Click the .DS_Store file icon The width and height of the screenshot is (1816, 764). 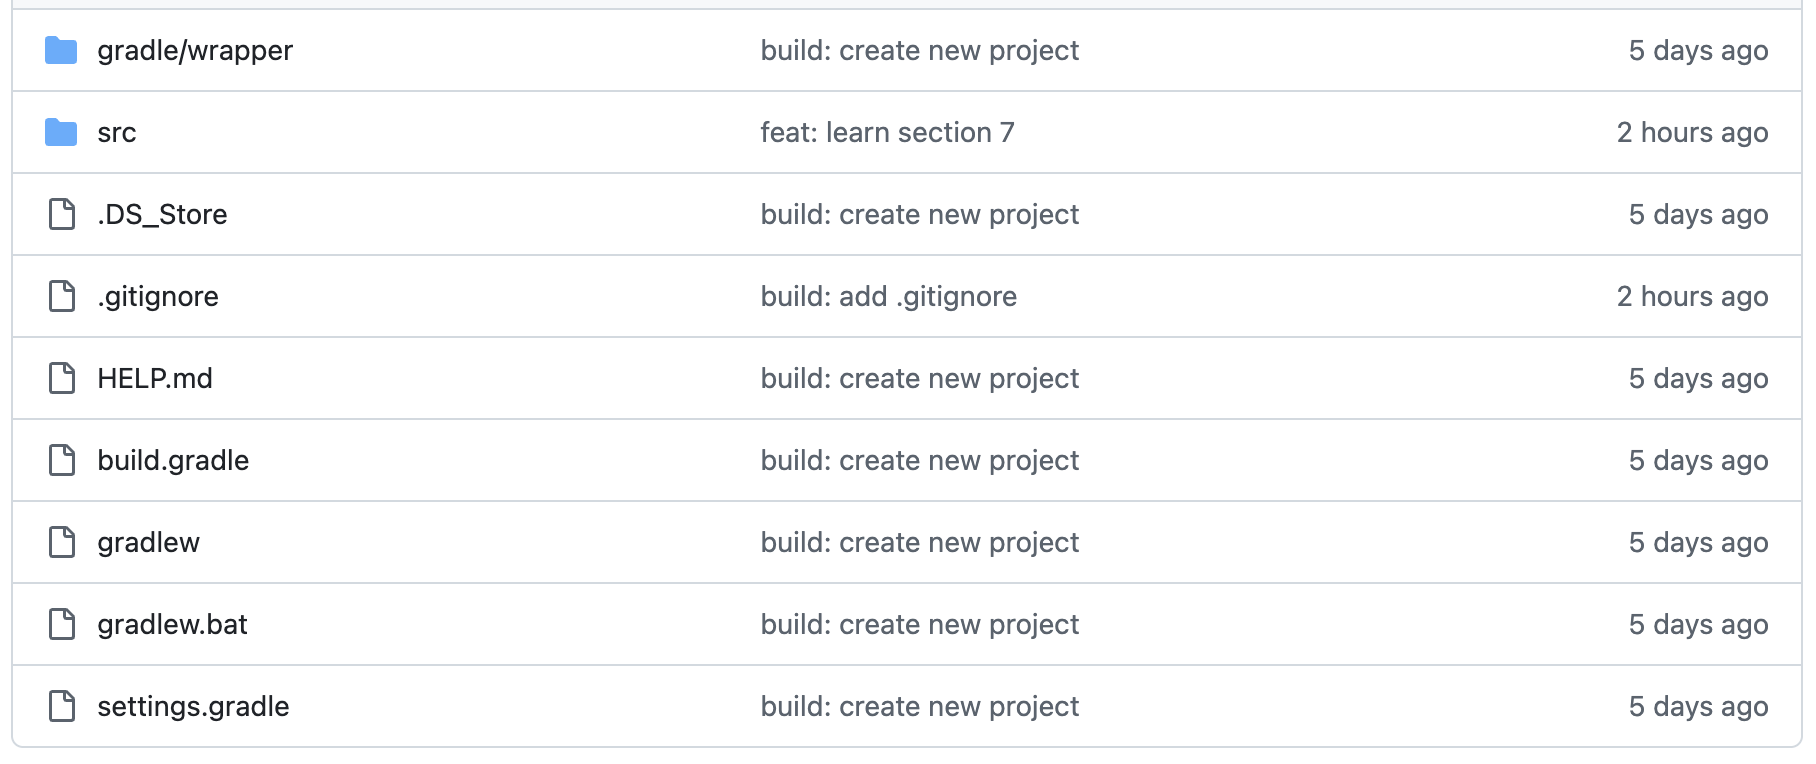coord(62,214)
